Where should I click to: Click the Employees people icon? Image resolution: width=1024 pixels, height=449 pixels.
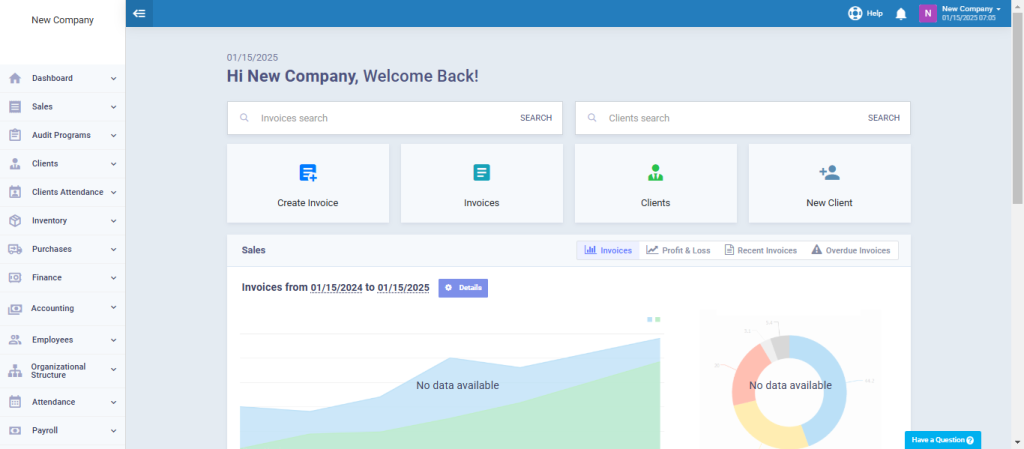tap(15, 340)
